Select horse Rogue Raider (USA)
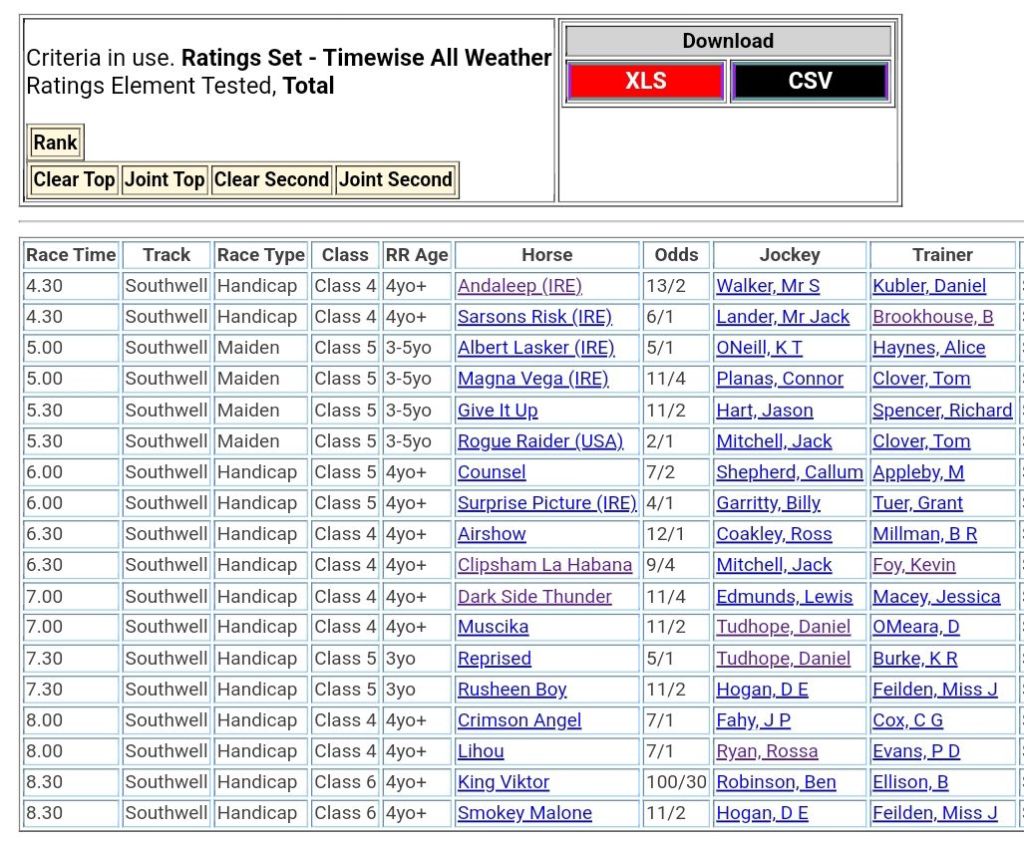 tap(540, 441)
